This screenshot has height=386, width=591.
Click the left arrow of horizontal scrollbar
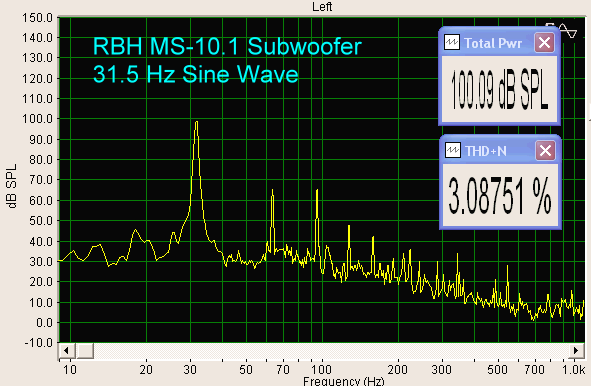point(66,351)
